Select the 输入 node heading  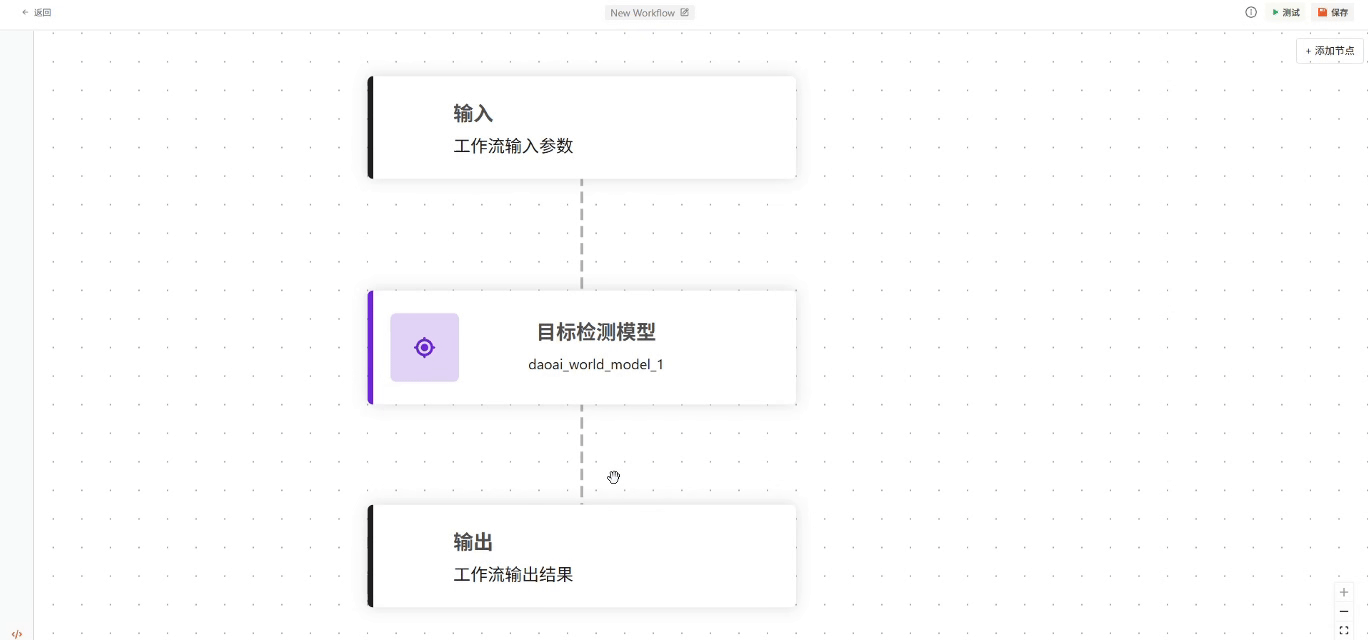[473, 114]
